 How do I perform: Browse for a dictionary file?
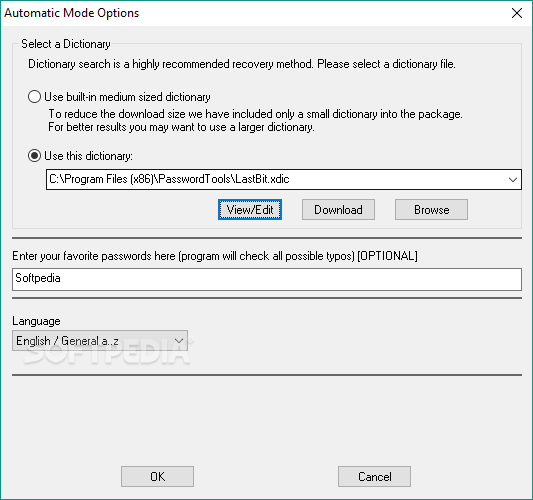tap(431, 210)
